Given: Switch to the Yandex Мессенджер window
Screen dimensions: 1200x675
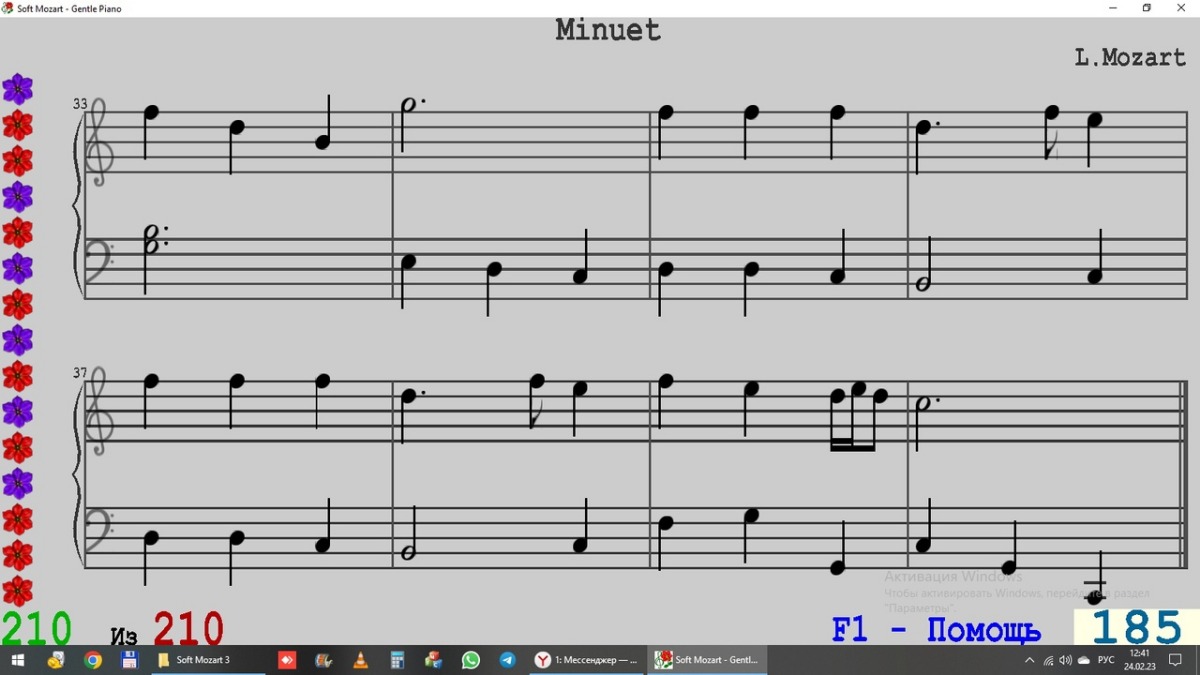Looking at the screenshot, I should coord(587,660).
